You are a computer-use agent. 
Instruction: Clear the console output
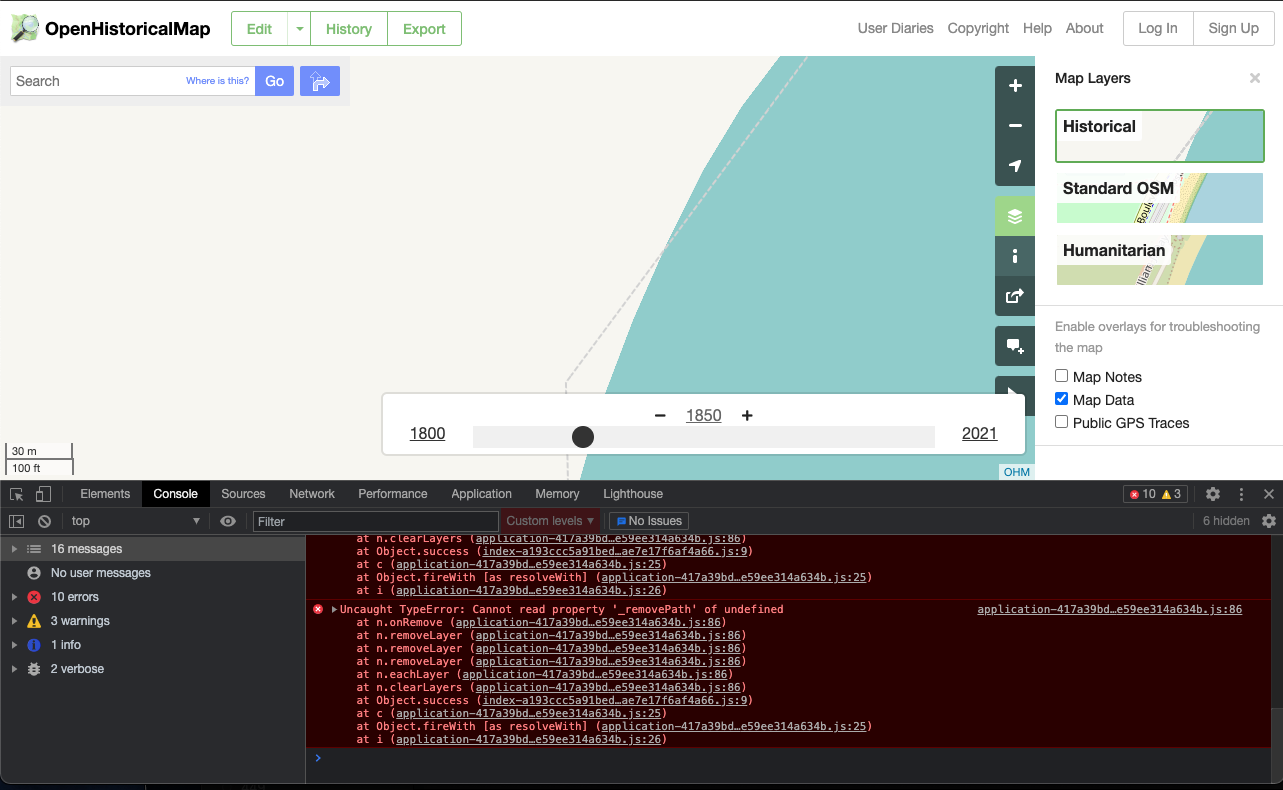(44, 521)
